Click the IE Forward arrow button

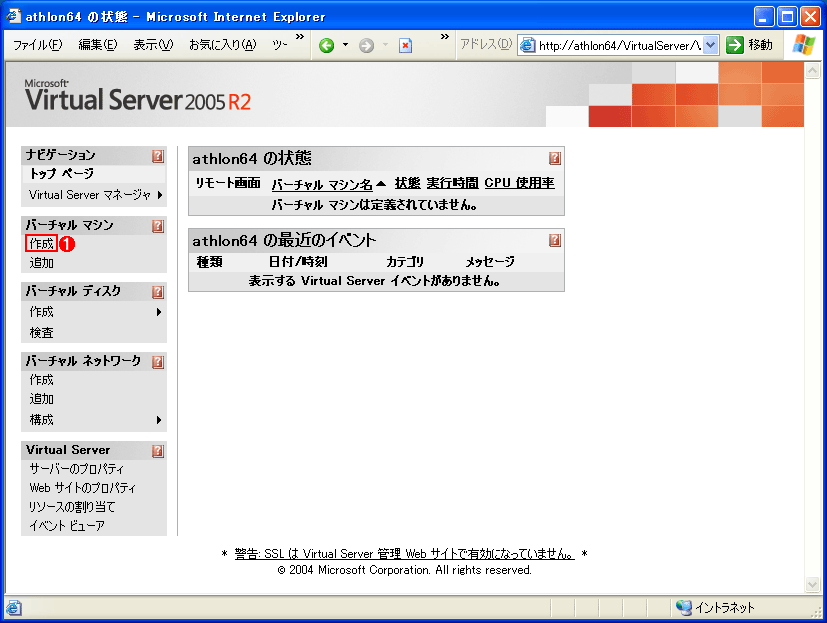(x=366, y=46)
